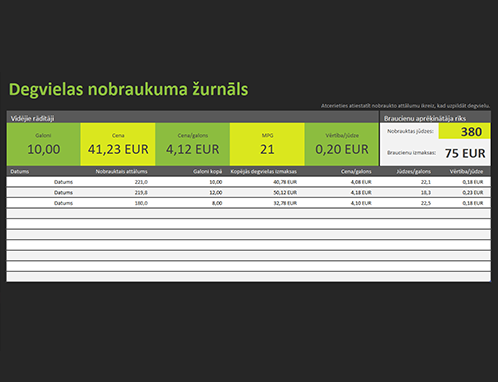The width and height of the screenshot is (498, 382).
Task: Select the 'Vērtība/jūdze' table column header
Action: point(466,172)
